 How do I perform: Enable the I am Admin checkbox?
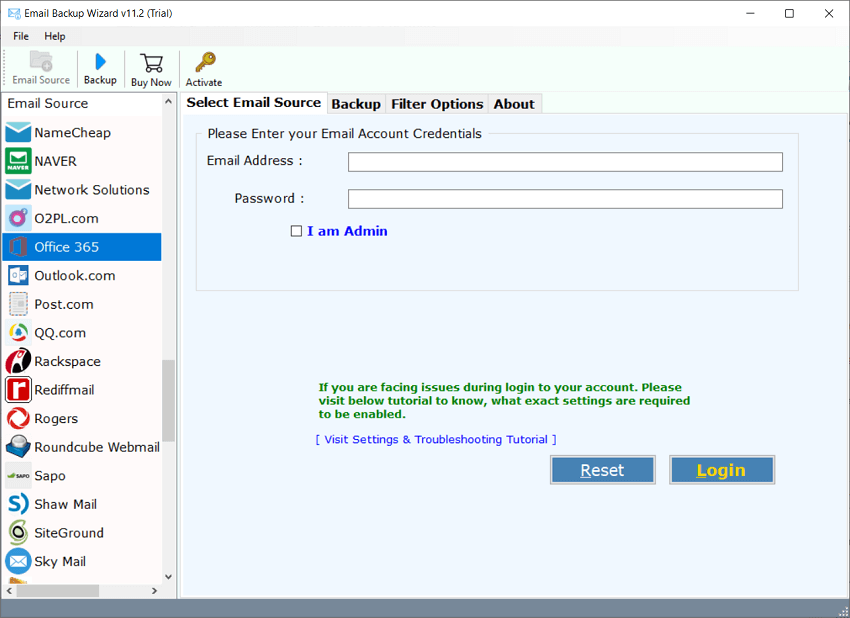[296, 231]
